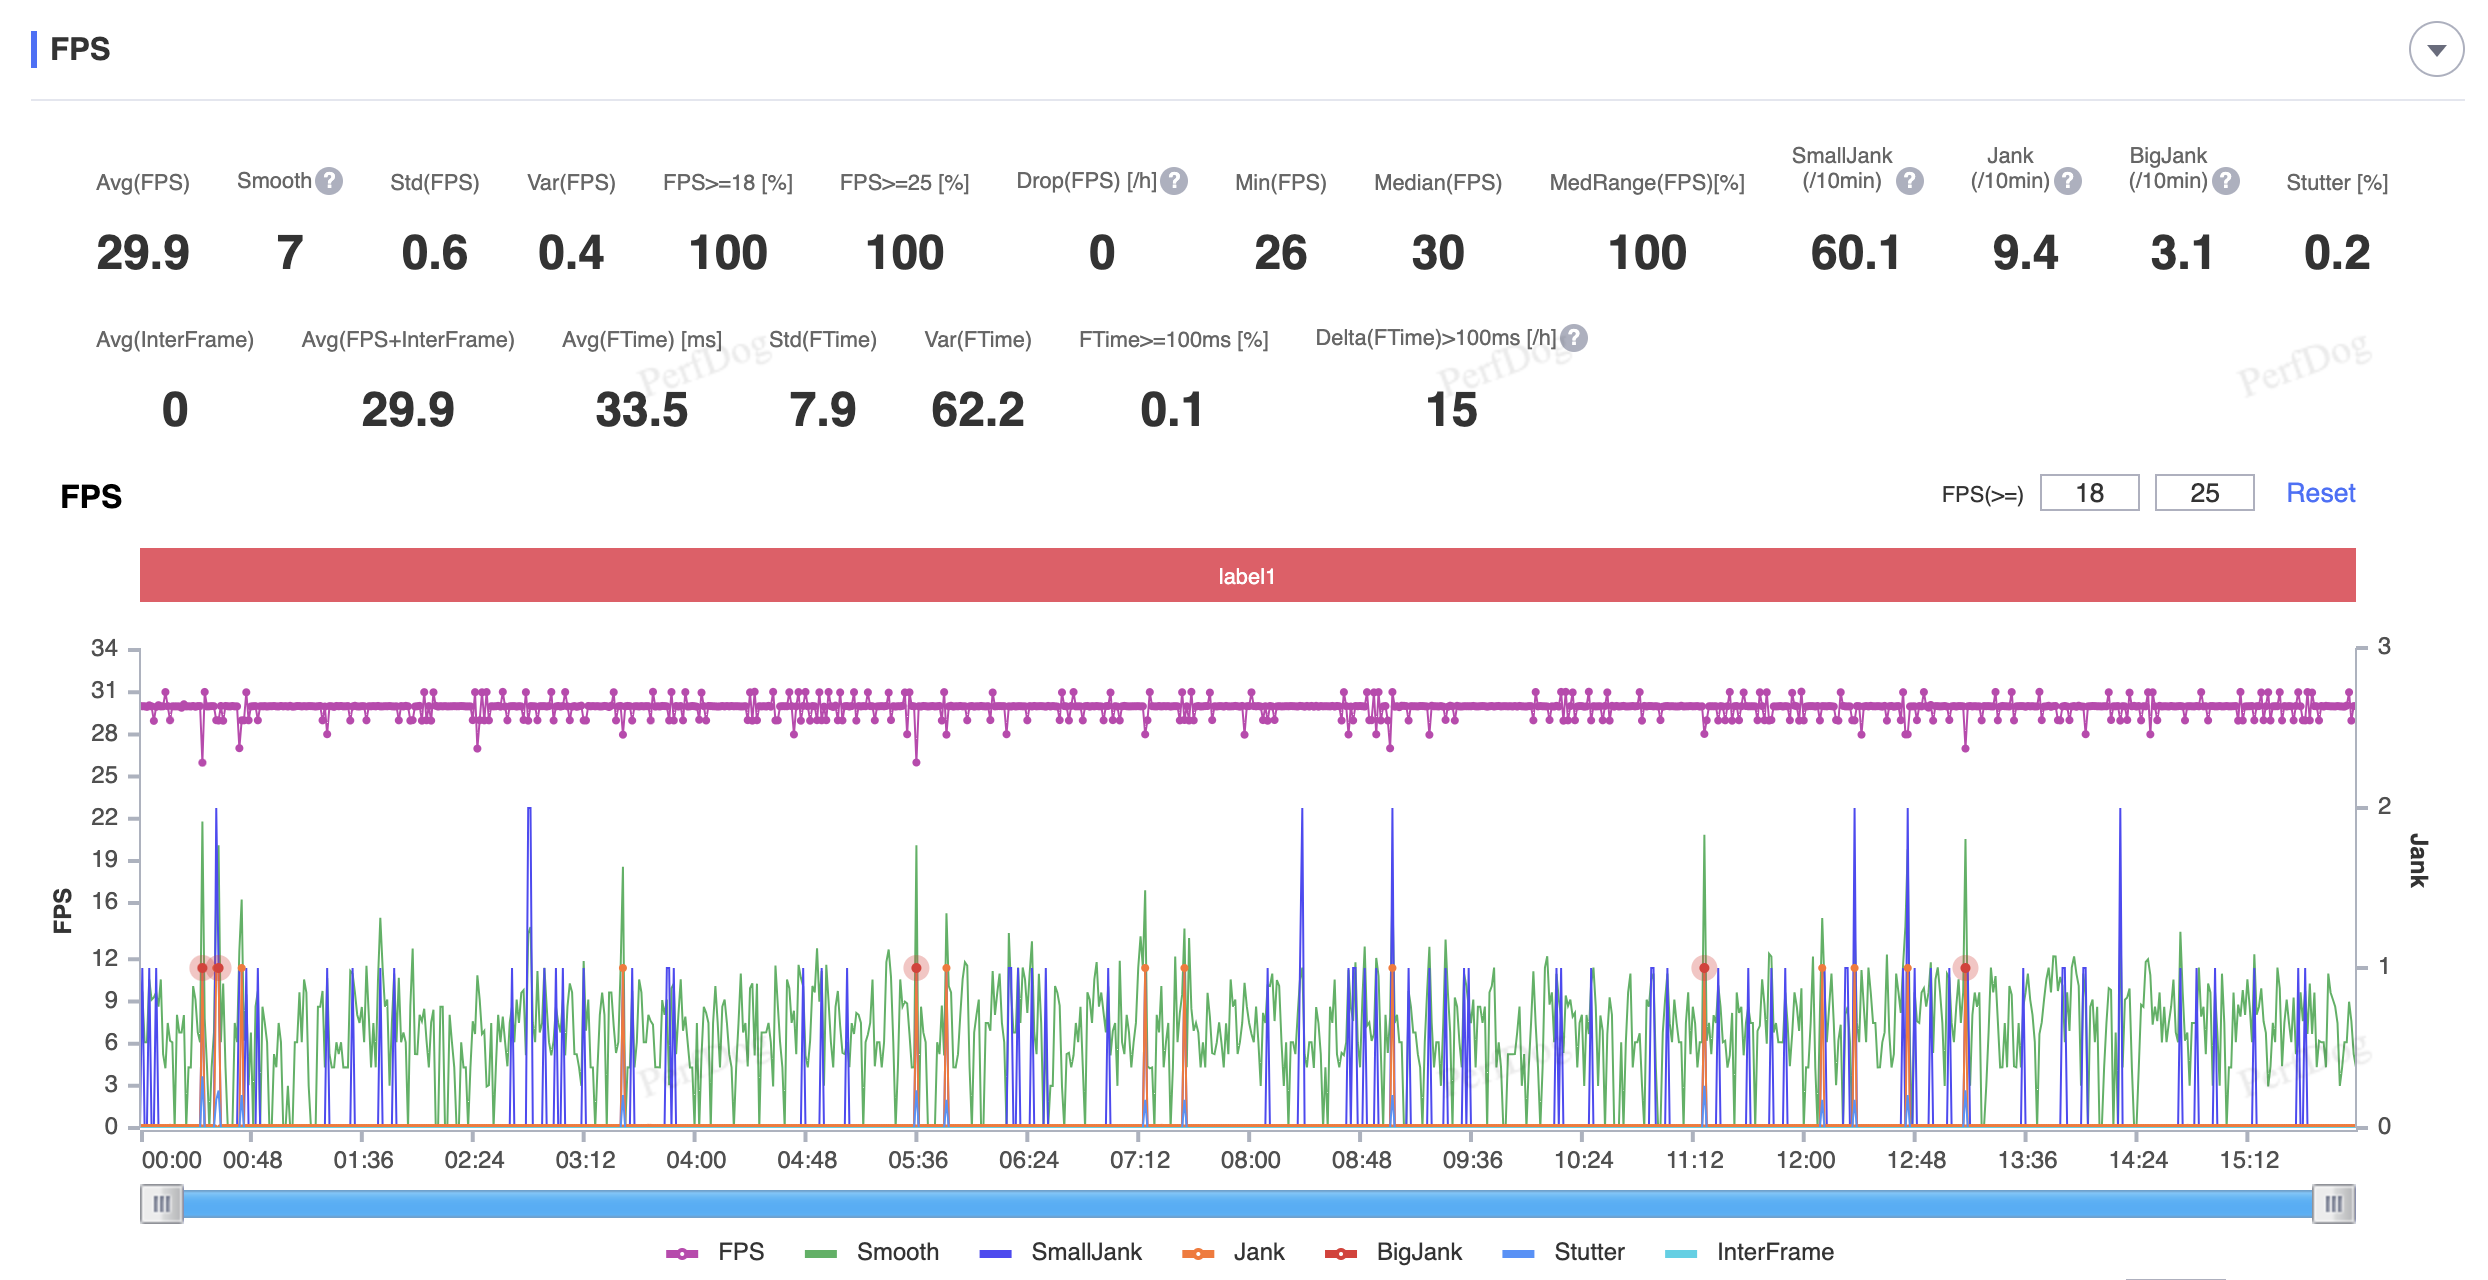
Task: Click help icon next to Delta(FTime)>100ms
Action: 1574,338
